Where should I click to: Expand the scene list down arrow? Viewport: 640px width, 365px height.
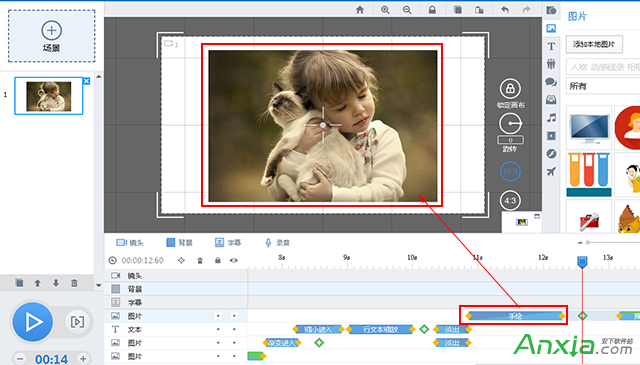(x=98, y=285)
